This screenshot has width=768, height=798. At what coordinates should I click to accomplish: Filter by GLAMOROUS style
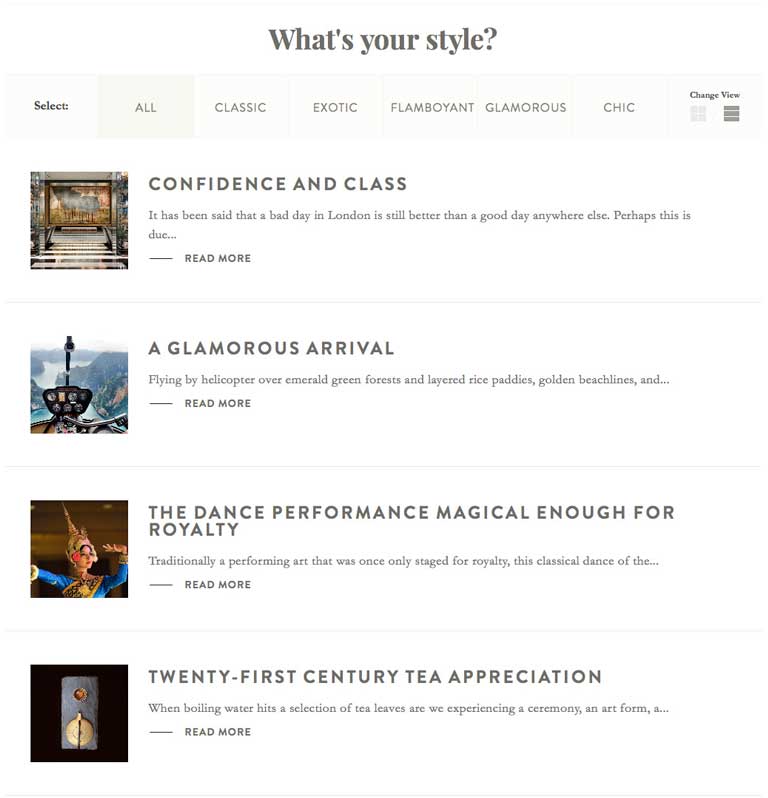(x=525, y=107)
